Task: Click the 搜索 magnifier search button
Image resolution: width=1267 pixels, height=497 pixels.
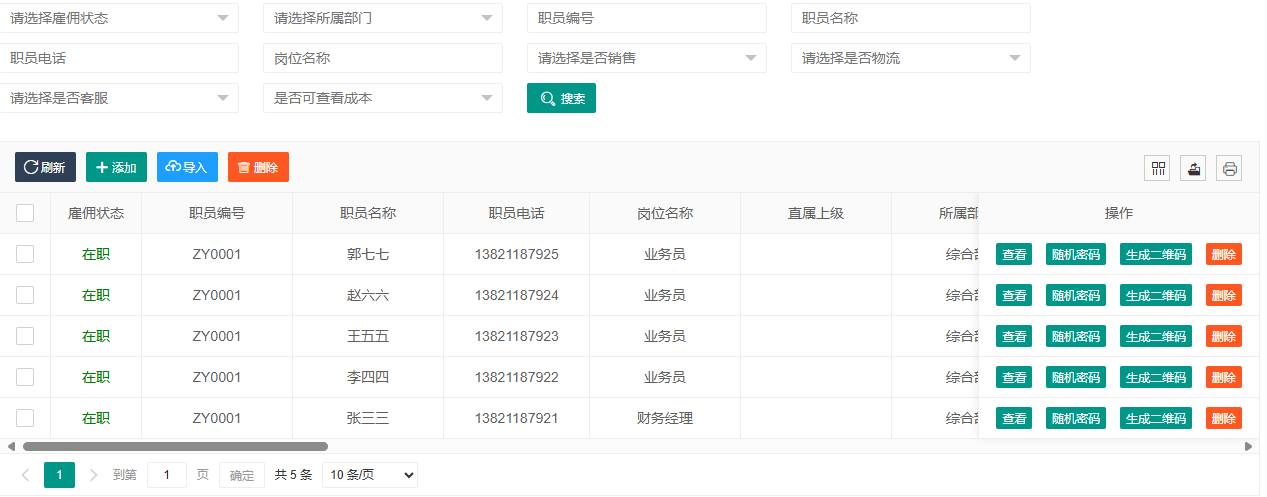Action: [x=561, y=98]
